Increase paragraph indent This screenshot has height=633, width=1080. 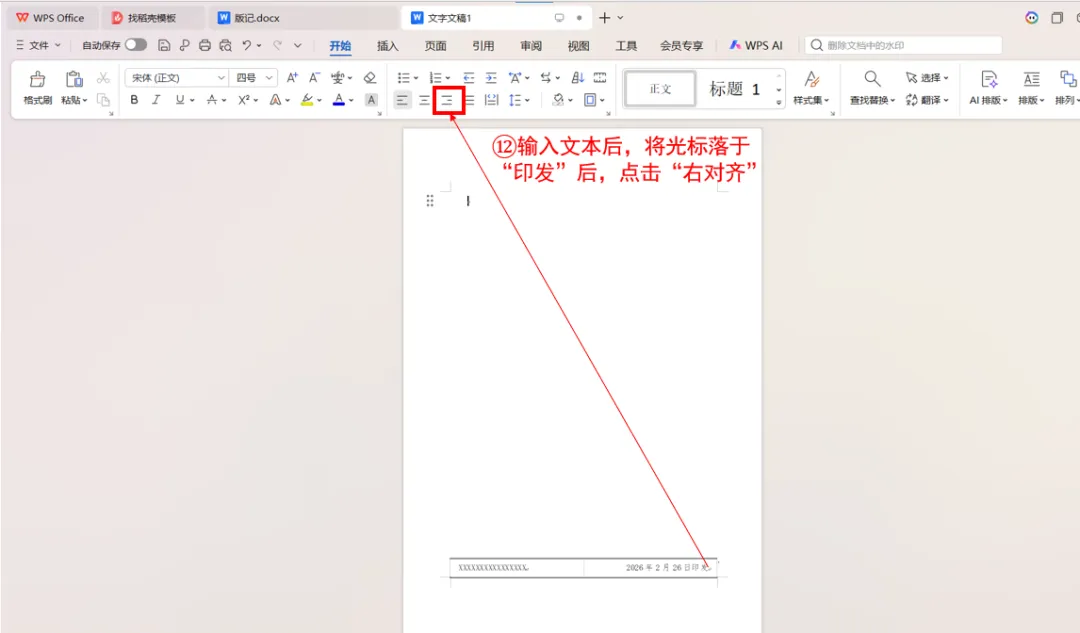point(491,78)
